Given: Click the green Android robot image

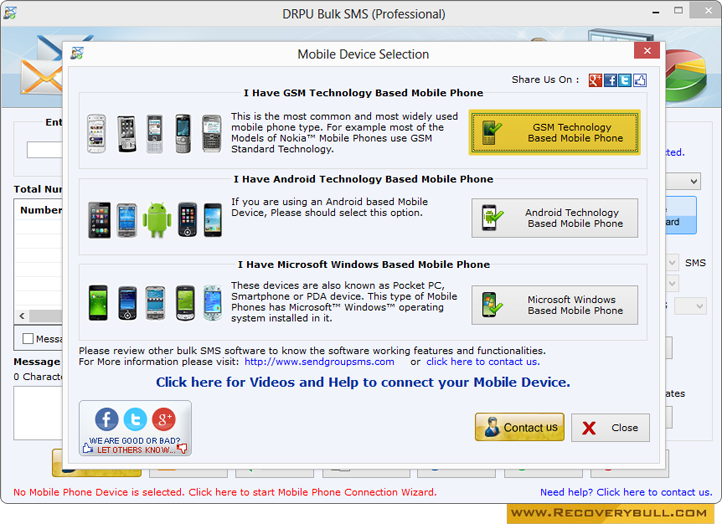Looking at the screenshot, I should tap(157, 220).
